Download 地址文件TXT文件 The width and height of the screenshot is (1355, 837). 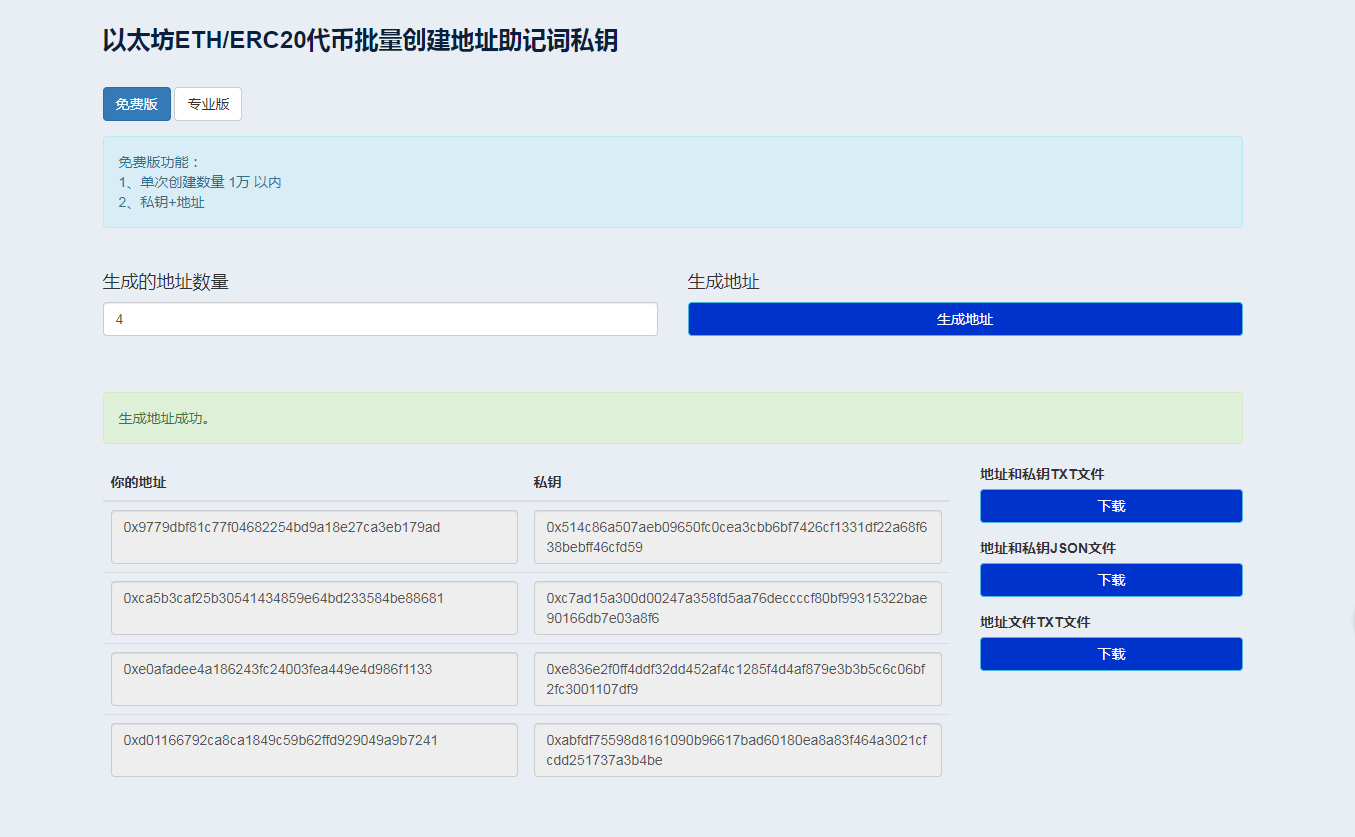coord(1111,654)
